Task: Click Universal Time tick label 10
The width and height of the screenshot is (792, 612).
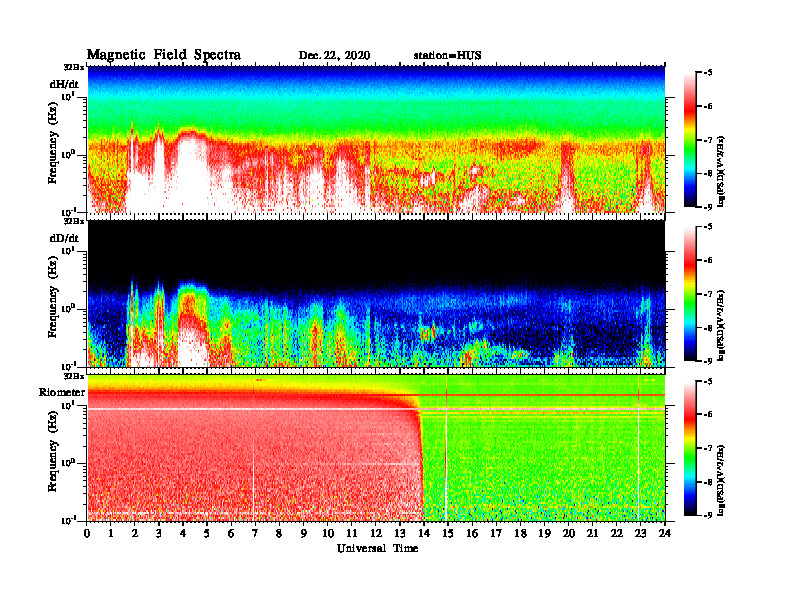Action: (x=328, y=533)
